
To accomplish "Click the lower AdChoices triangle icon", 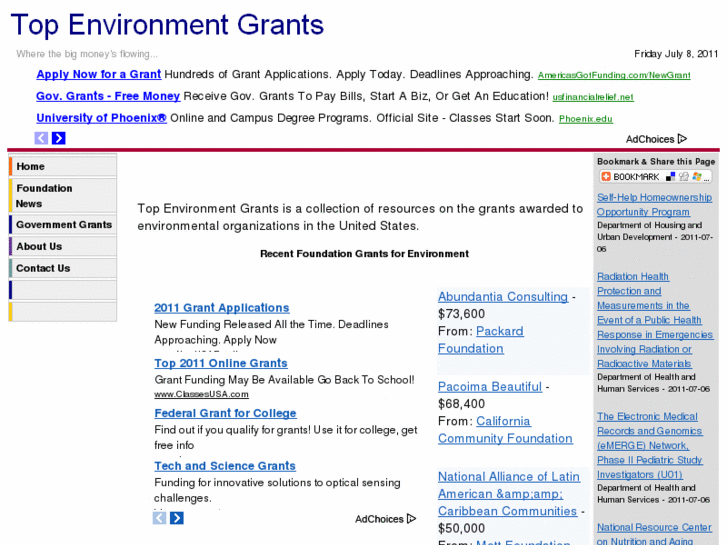I will [411, 519].
